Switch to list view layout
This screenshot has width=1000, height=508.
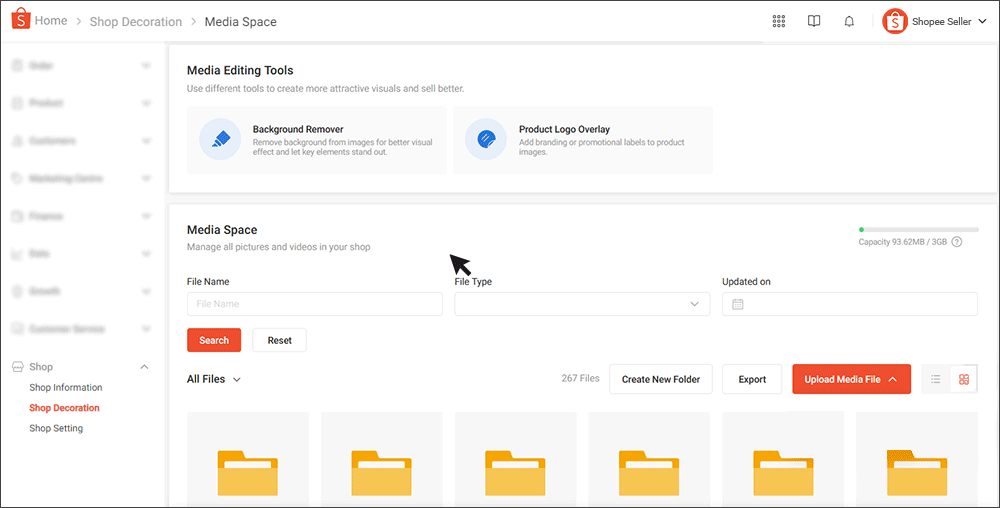tap(936, 380)
